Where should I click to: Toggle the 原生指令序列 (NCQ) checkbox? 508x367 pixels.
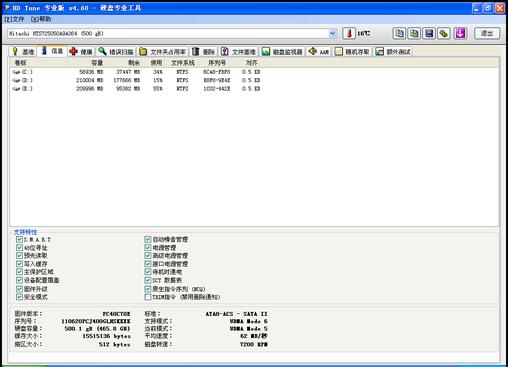(x=148, y=289)
